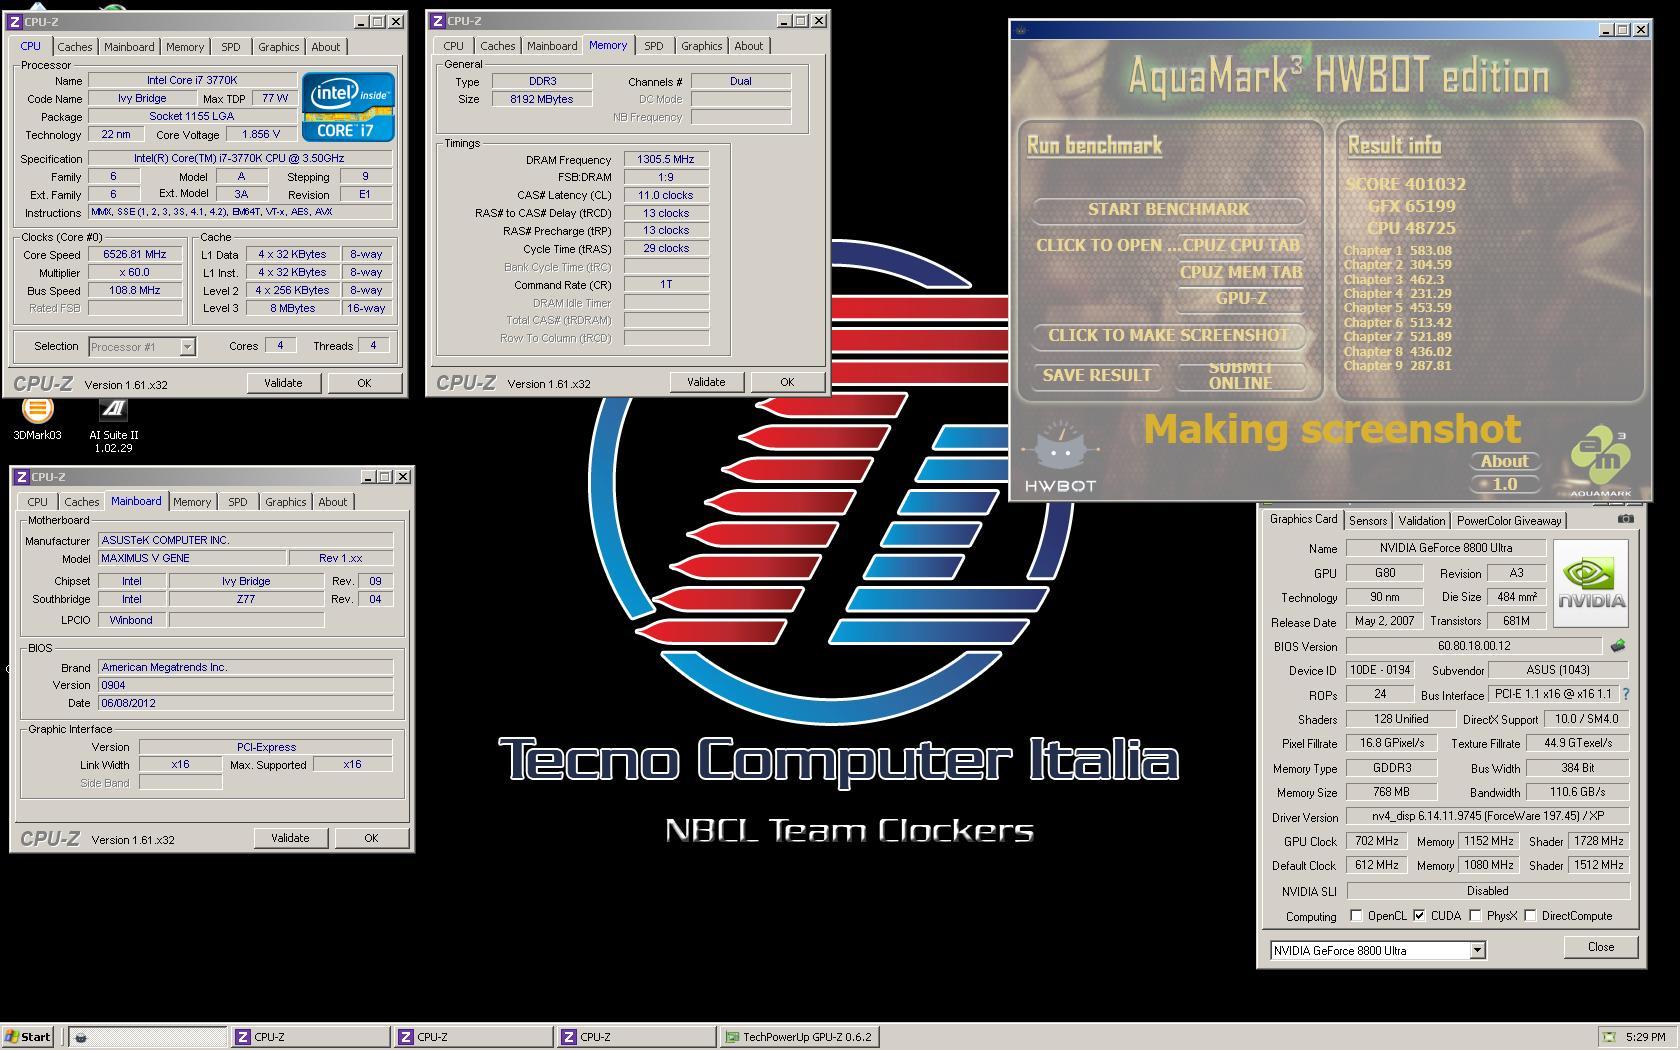1680x1050 pixels.
Task: Toggle the CUDA checkbox in GPU-Z
Action: pos(1419,916)
